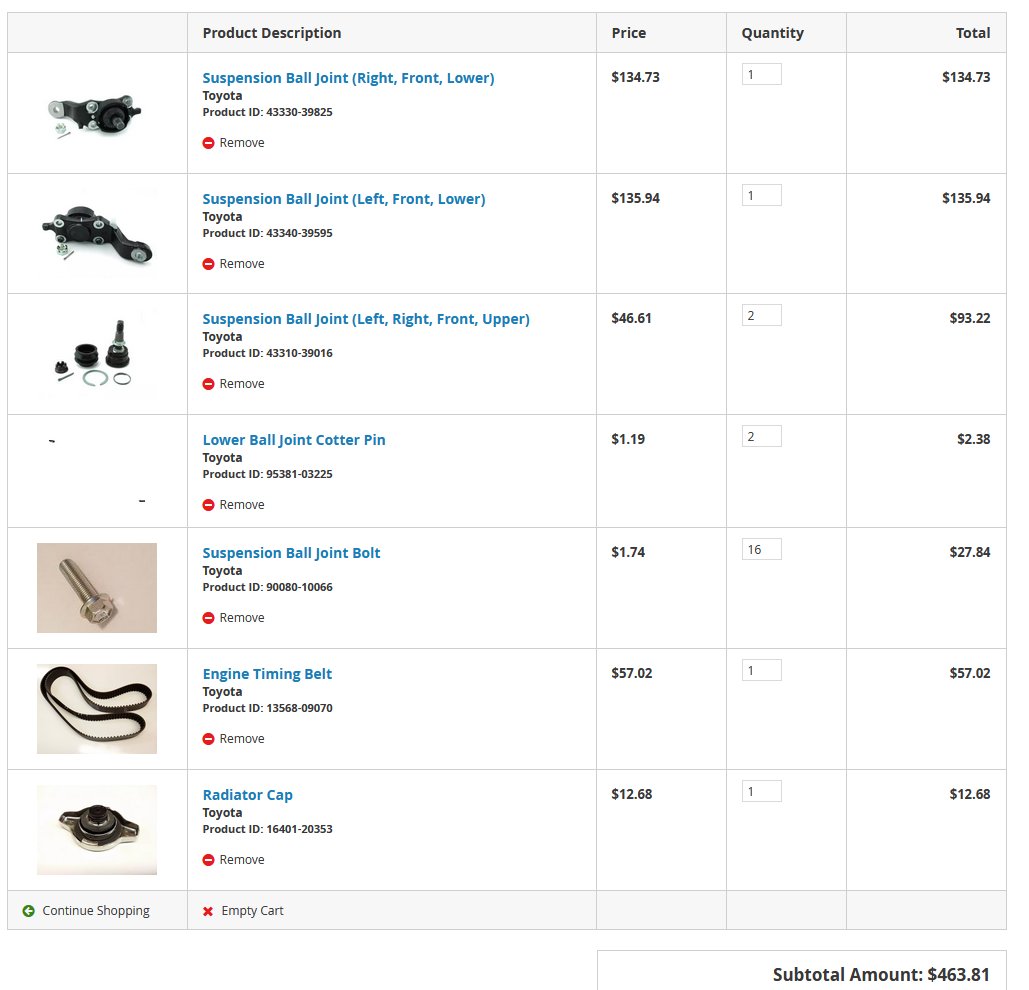Click red remove icon for Engine Timing Belt
Image resolution: width=1029 pixels, height=990 pixels.
[x=208, y=739]
